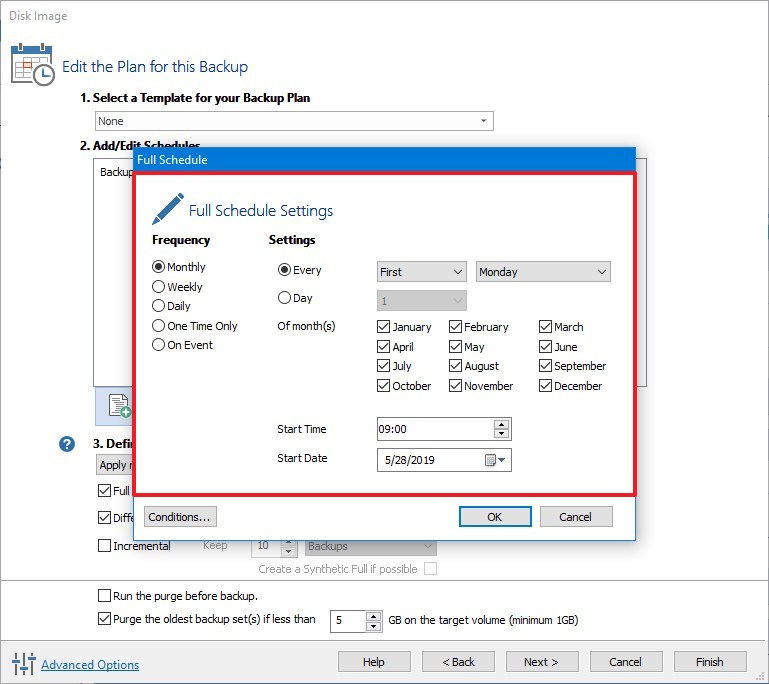Enable the Incremental retention checkbox
Screen dimensions: 769x684
(x=104, y=545)
